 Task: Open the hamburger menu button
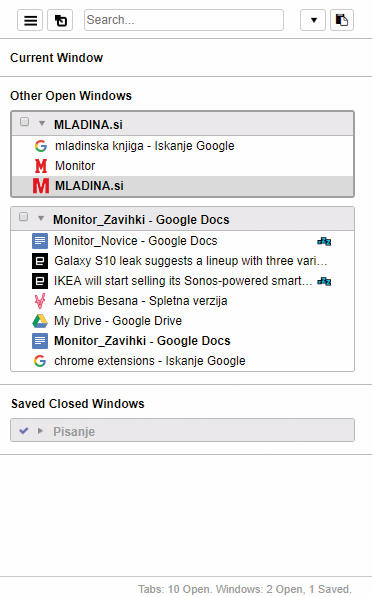(30, 20)
